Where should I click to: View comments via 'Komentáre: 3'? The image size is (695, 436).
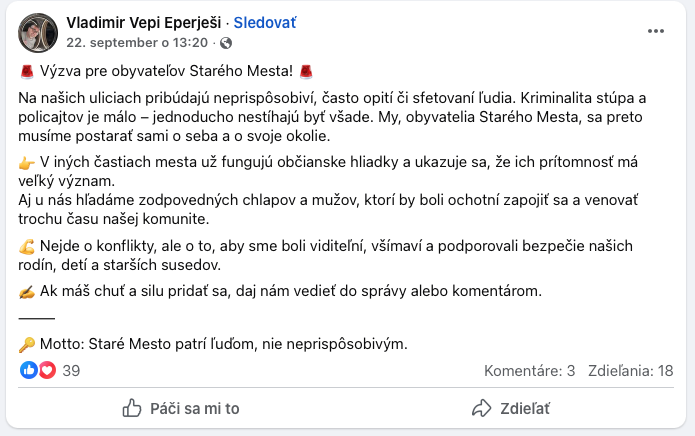(529, 371)
